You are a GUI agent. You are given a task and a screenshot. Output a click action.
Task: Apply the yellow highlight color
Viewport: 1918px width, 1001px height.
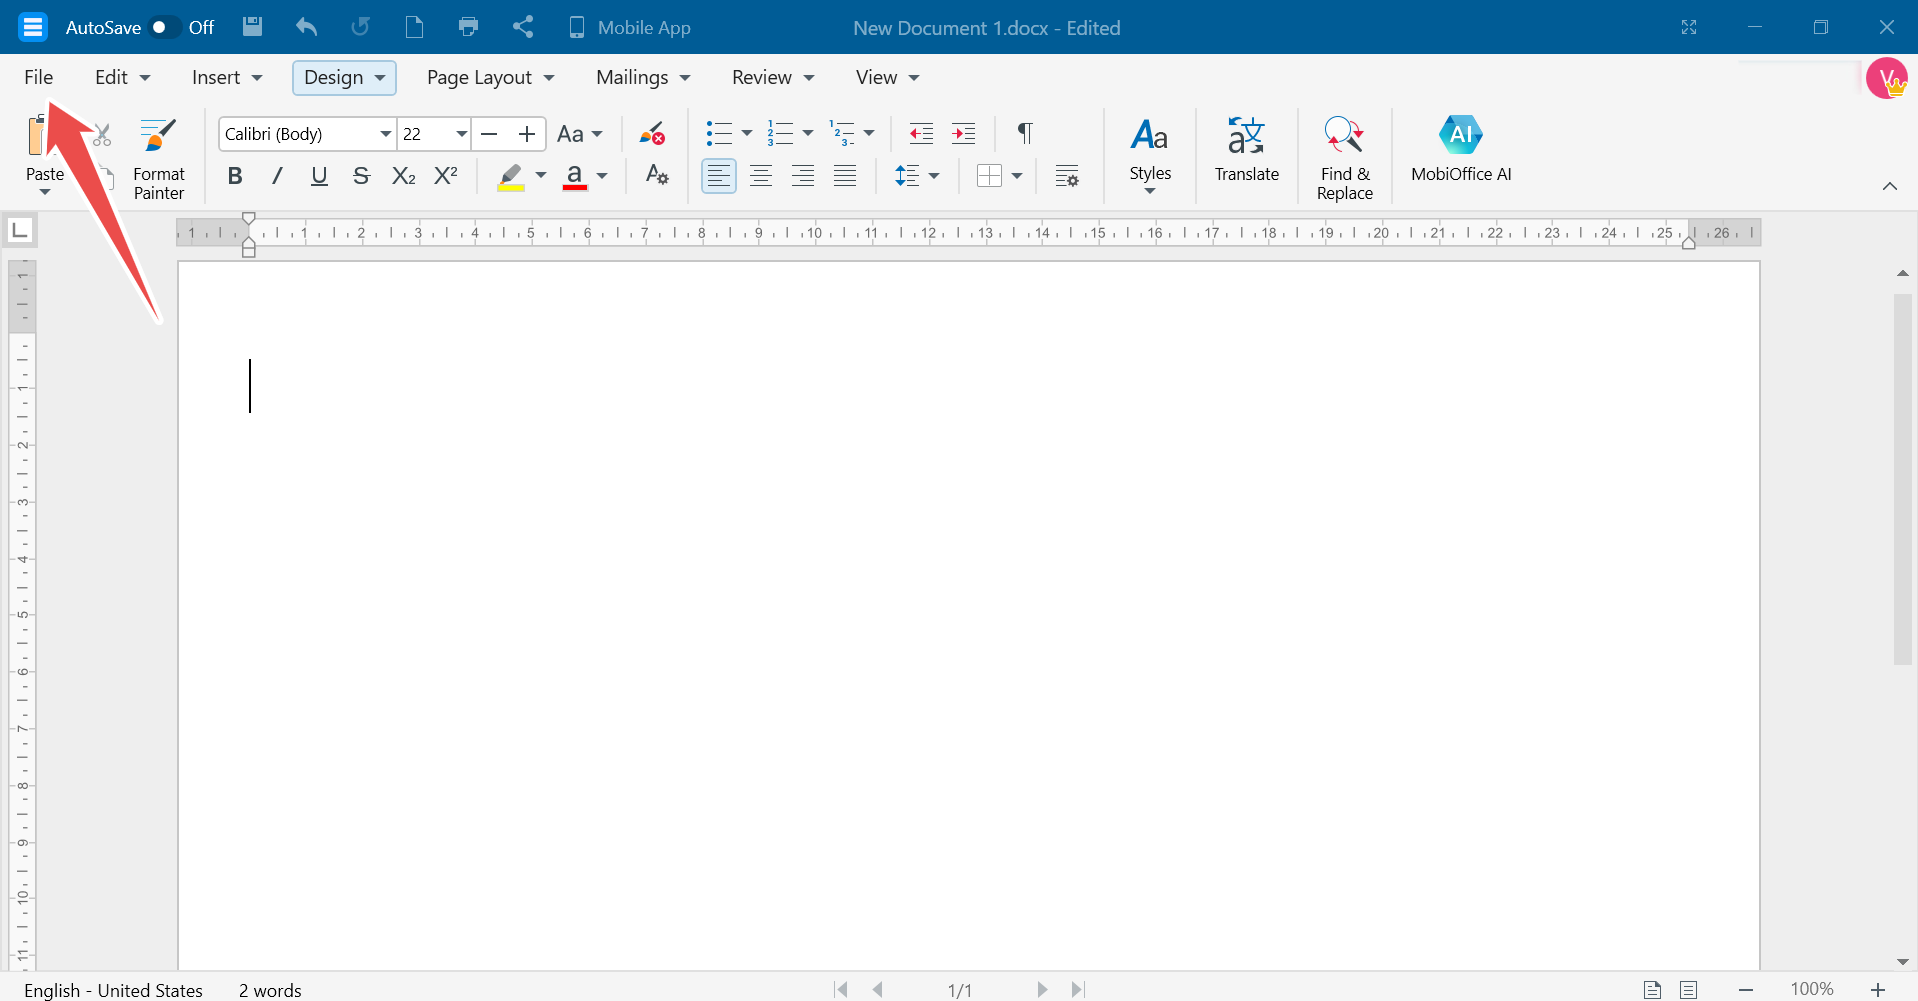511,176
